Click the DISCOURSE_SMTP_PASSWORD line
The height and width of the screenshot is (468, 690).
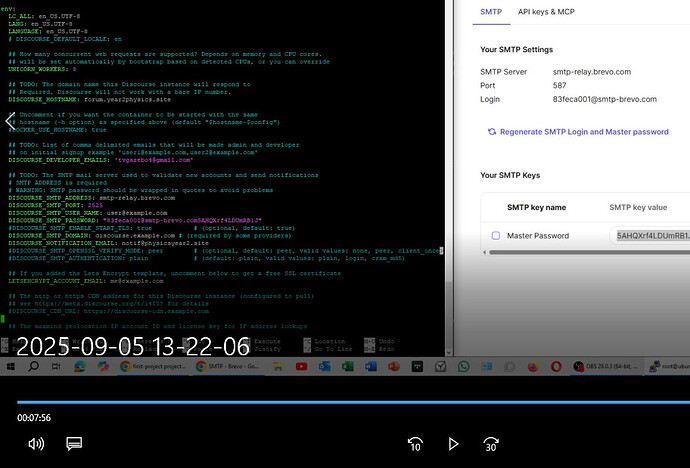click(x=135, y=220)
